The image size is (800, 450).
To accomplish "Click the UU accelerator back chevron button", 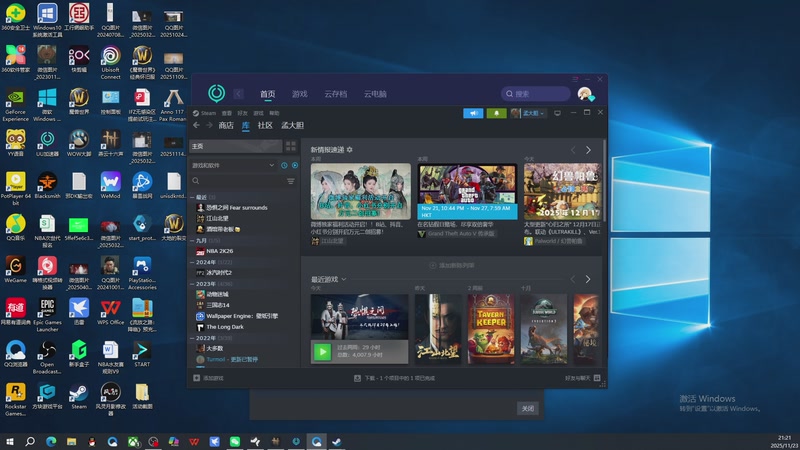I will [x=238, y=94].
